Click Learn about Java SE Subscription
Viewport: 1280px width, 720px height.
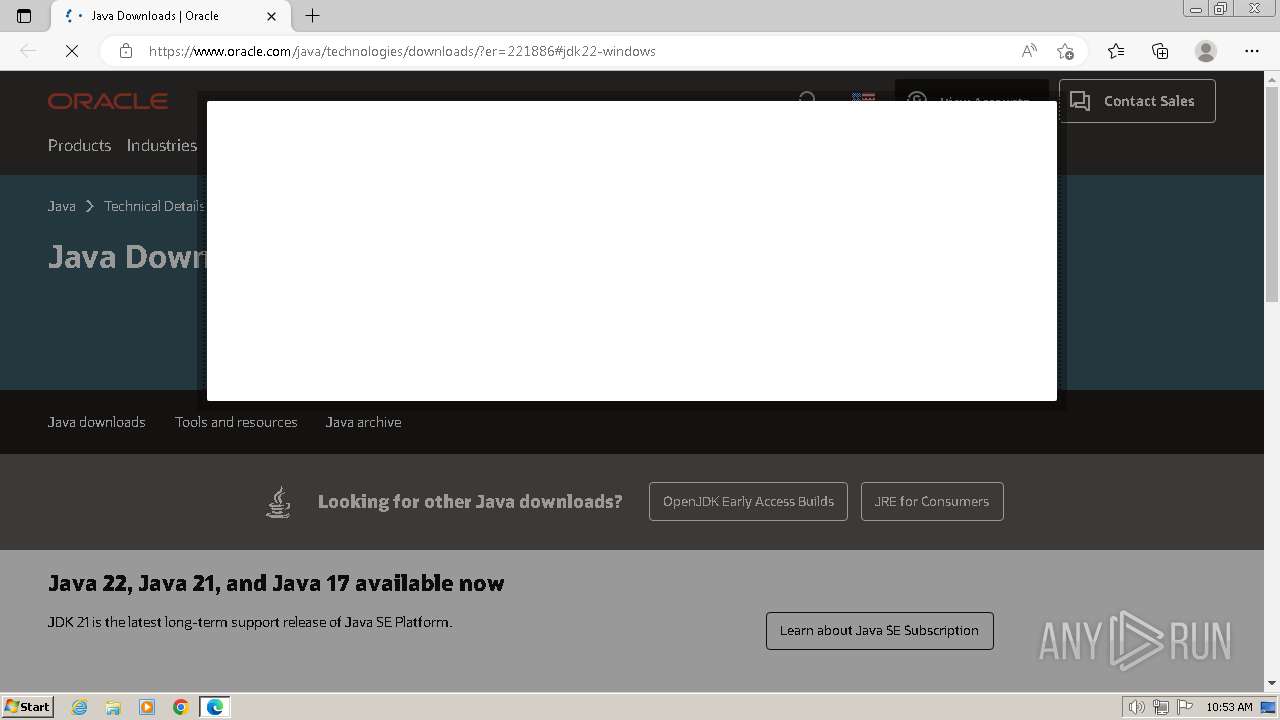[880, 631]
